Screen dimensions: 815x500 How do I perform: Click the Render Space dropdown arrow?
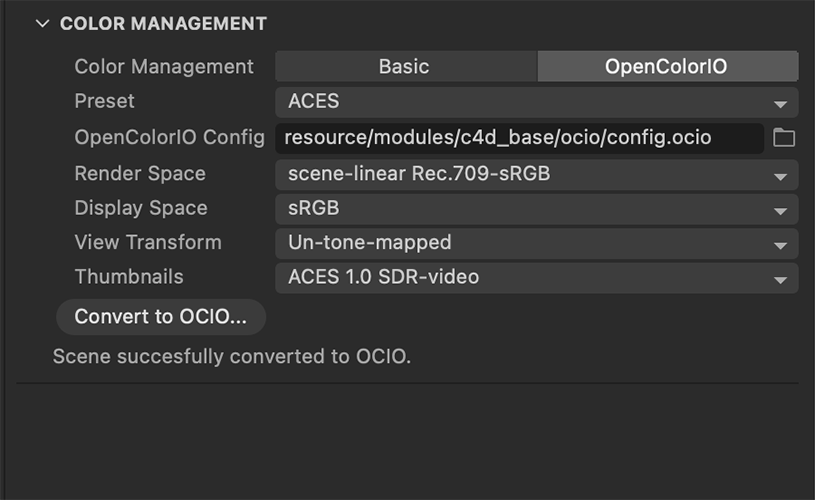coord(780,177)
